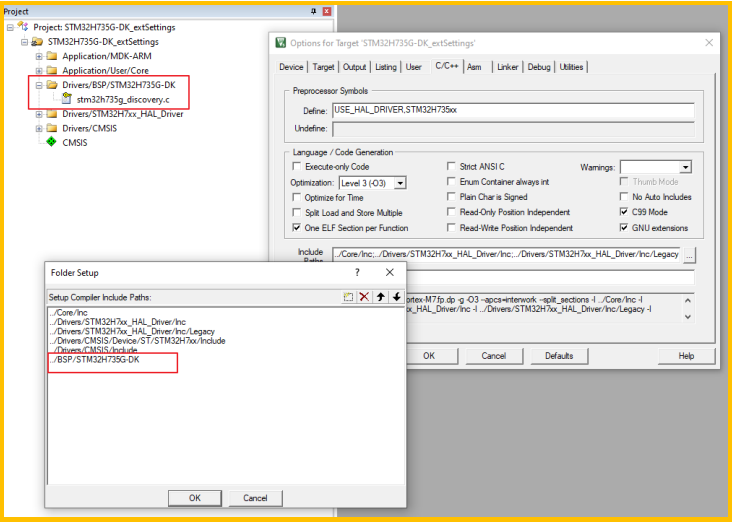Pin the Project panel with pushpin icon

313,11
